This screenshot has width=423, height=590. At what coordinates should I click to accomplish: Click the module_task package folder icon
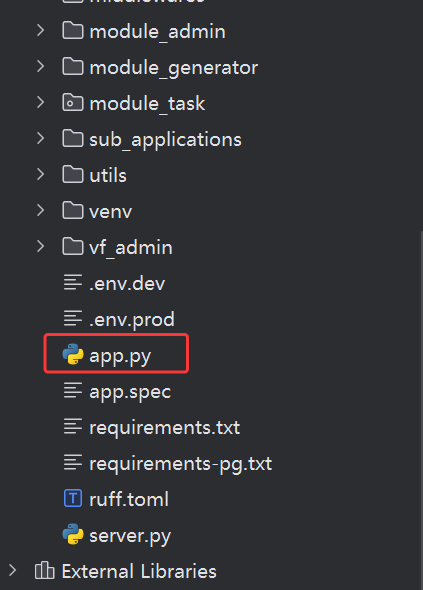point(73,102)
